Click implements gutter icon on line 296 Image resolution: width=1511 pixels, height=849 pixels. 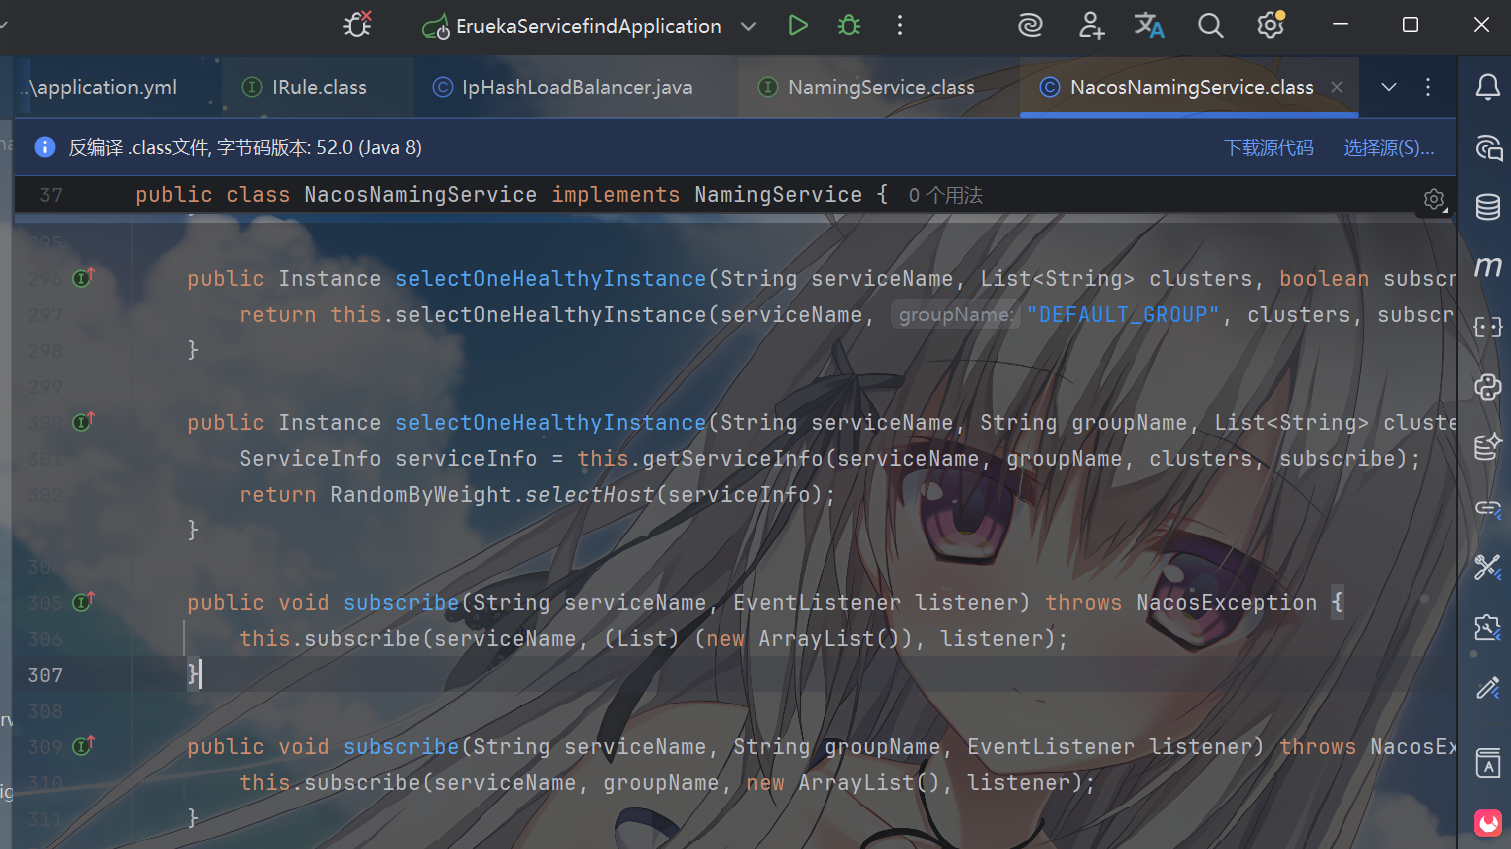coord(84,277)
